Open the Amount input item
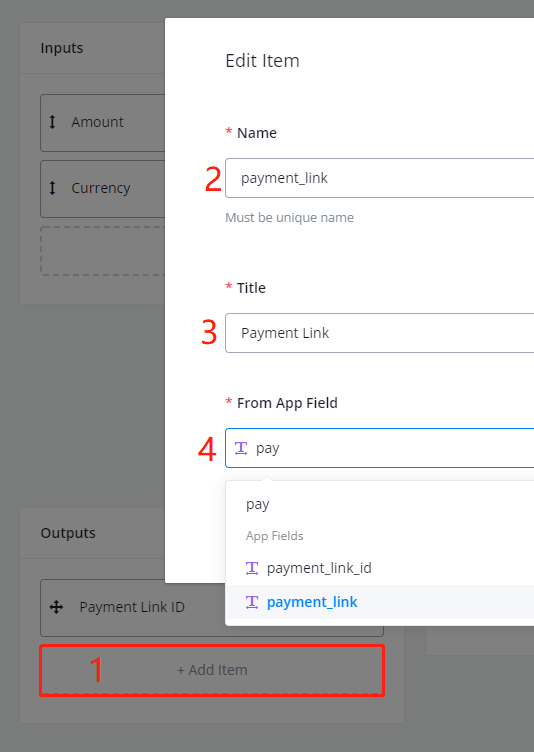534x752 pixels. (x=103, y=123)
